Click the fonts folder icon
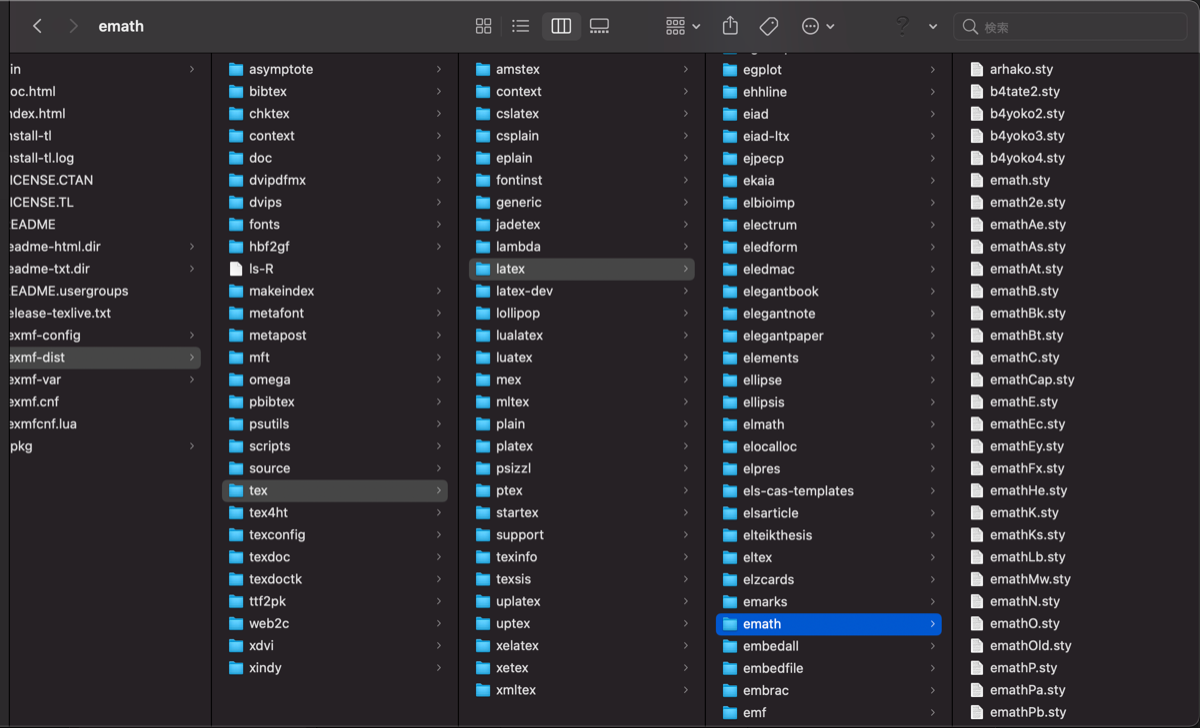Viewport: 1200px width, 728px height. point(236,224)
